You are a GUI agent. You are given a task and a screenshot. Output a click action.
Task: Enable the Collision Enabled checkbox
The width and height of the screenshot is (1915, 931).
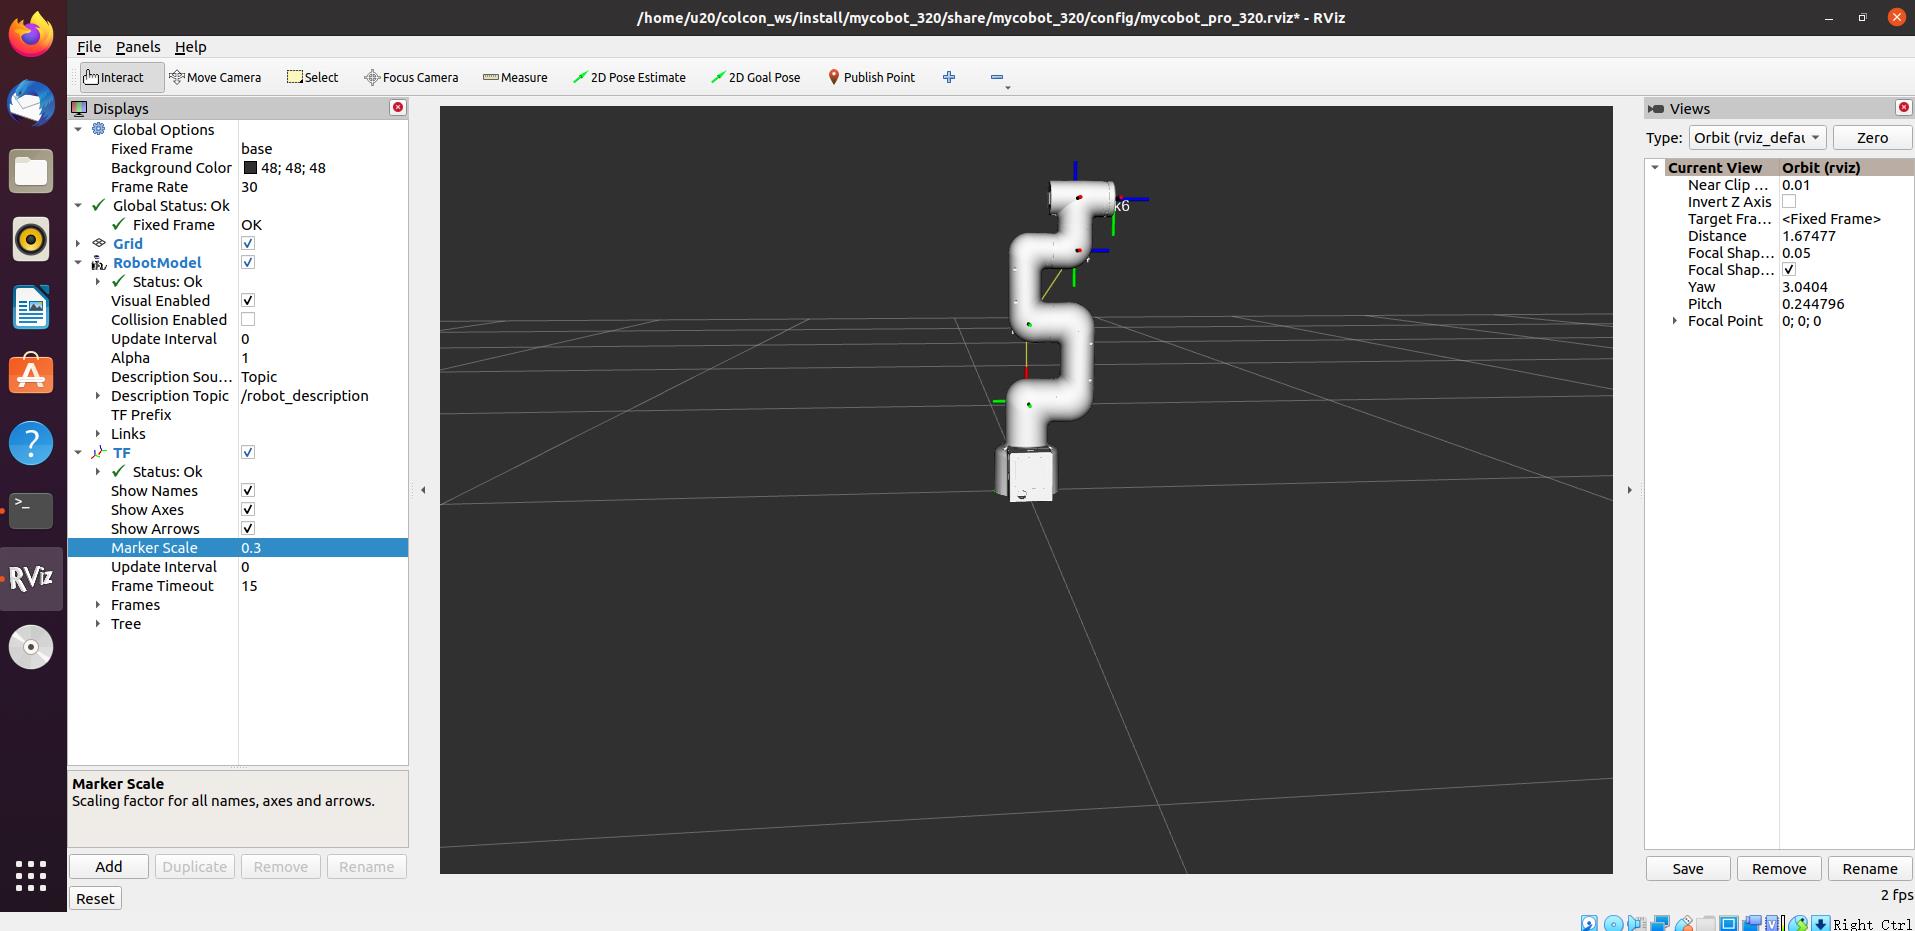pyautogui.click(x=248, y=320)
